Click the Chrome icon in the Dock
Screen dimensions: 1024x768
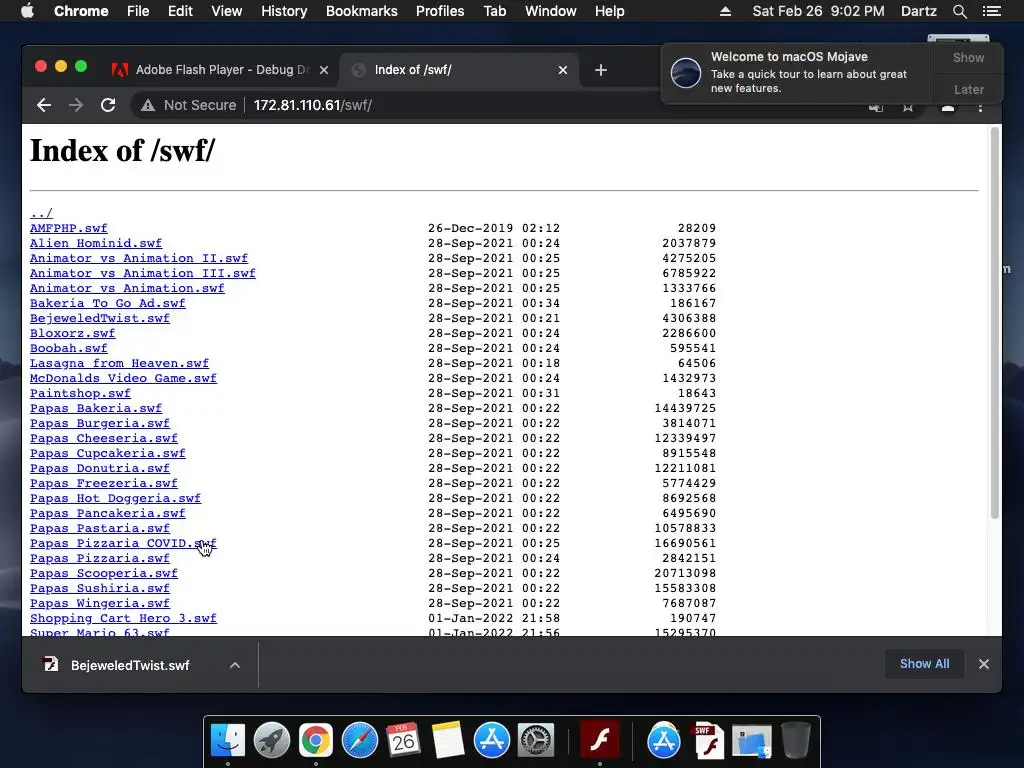[x=316, y=740]
